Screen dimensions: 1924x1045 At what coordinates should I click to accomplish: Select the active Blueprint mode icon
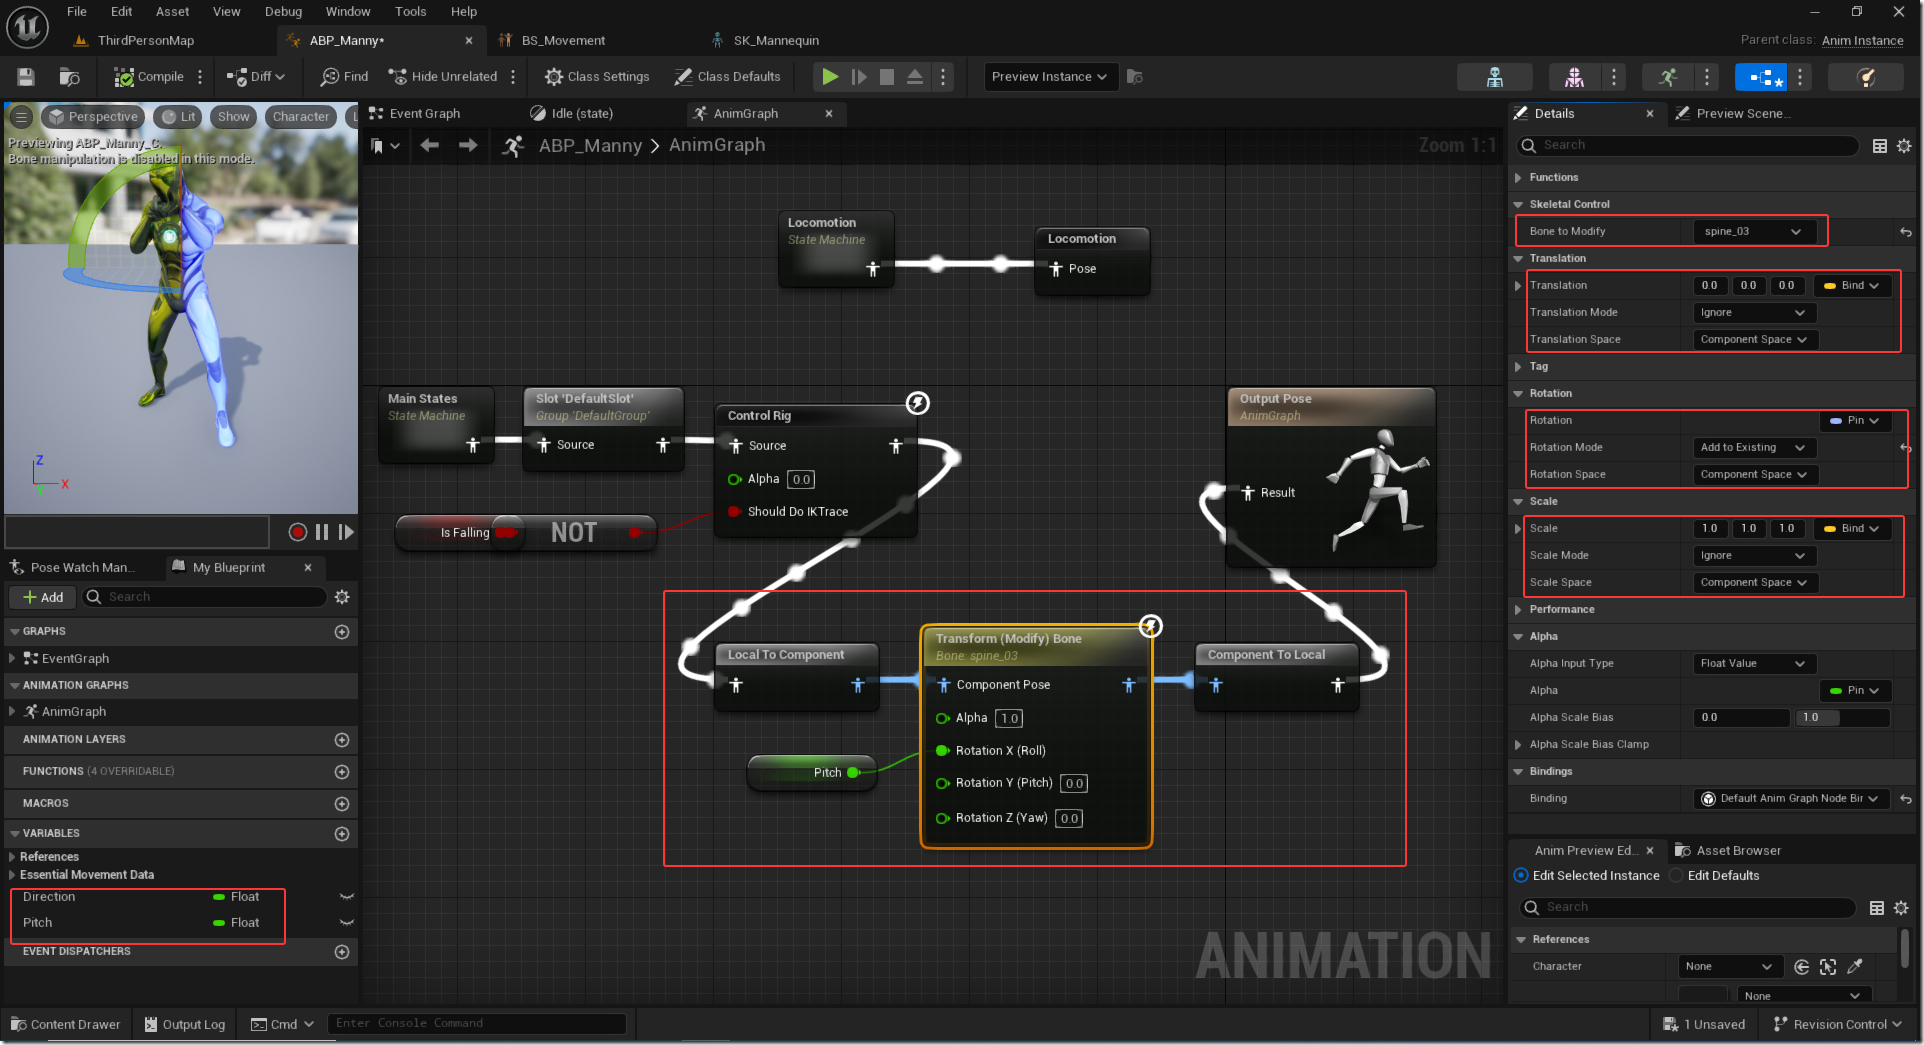1761,77
